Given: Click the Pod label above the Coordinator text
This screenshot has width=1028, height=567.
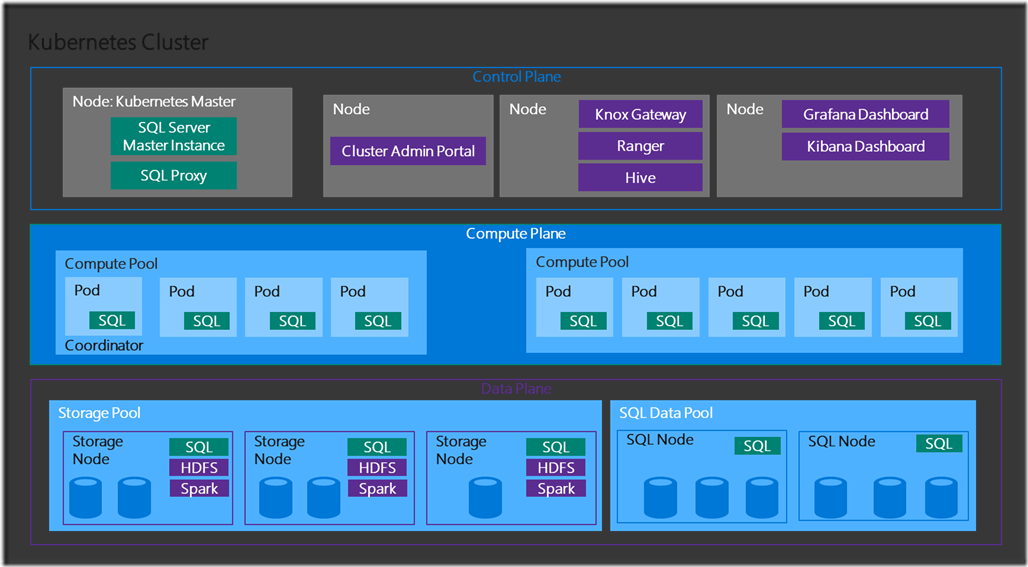Looking at the screenshot, I should click(87, 290).
